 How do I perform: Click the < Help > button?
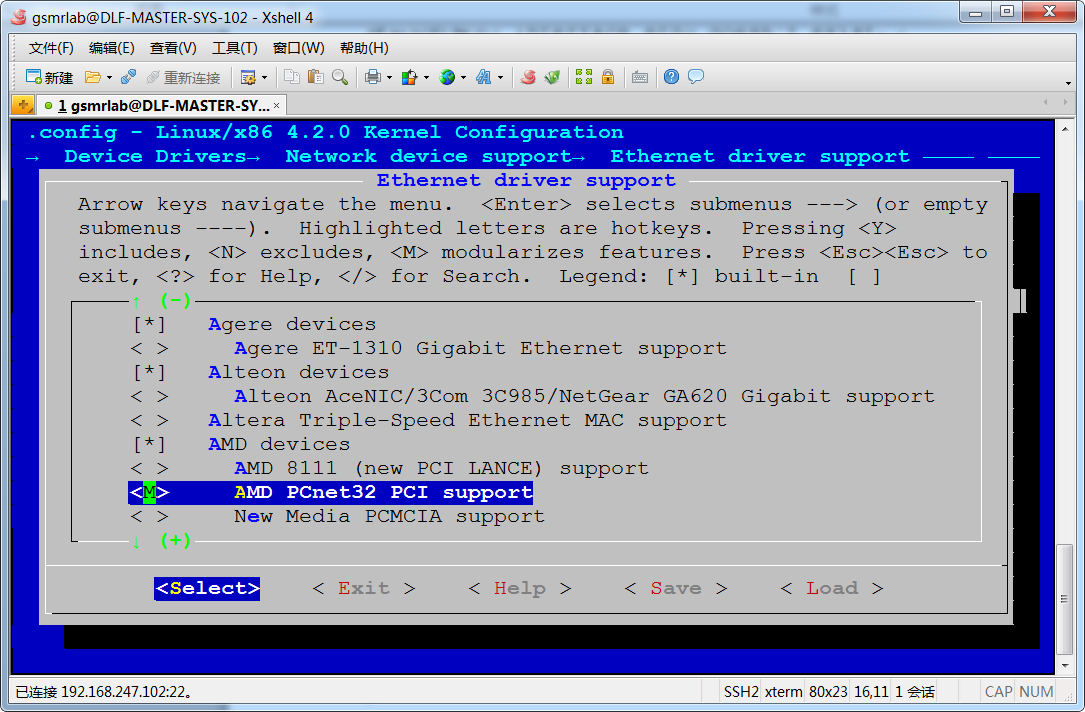(520, 588)
